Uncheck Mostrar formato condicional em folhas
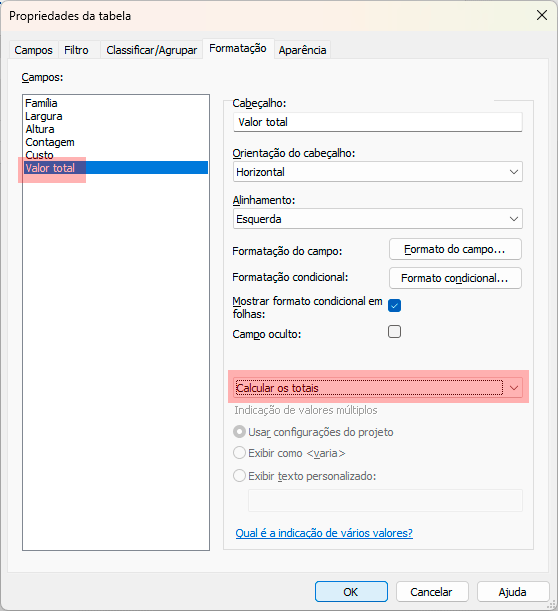 394,306
